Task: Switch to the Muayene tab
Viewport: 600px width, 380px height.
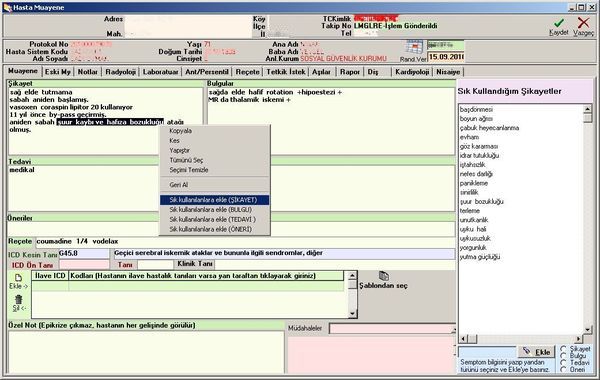Action: [23, 71]
